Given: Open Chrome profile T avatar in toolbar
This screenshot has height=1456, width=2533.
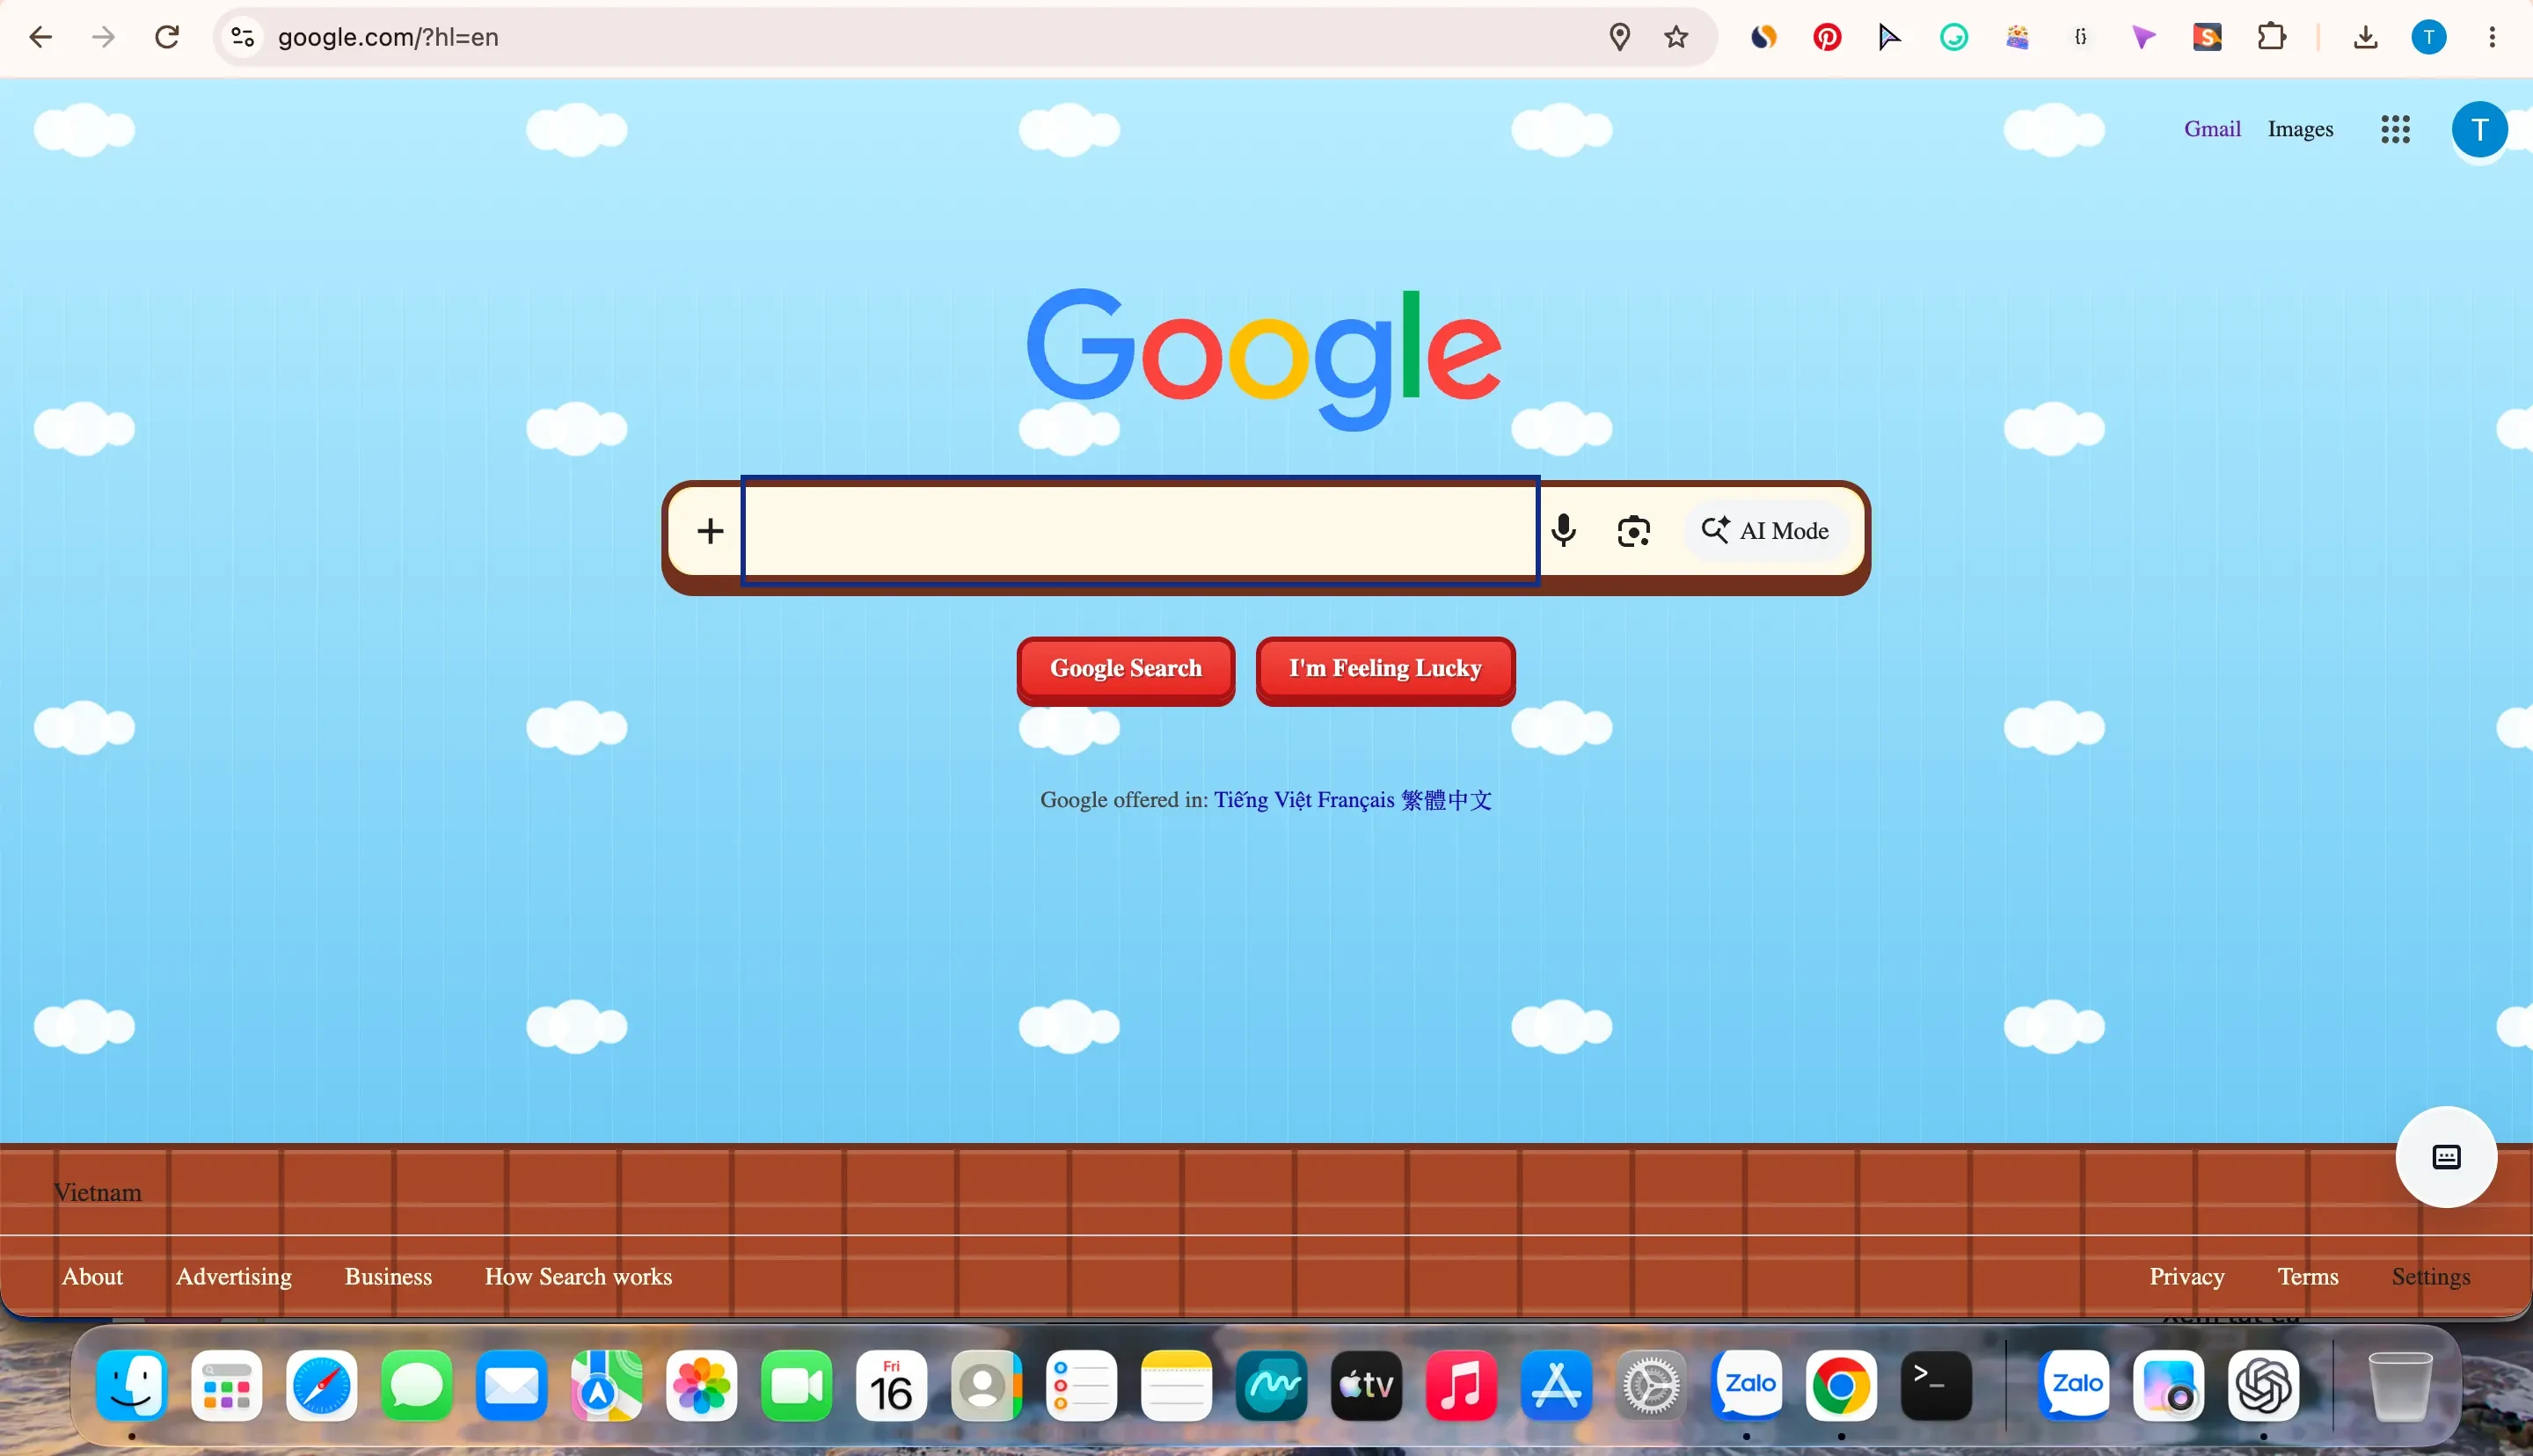Looking at the screenshot, I should [x=2429, y=37].
